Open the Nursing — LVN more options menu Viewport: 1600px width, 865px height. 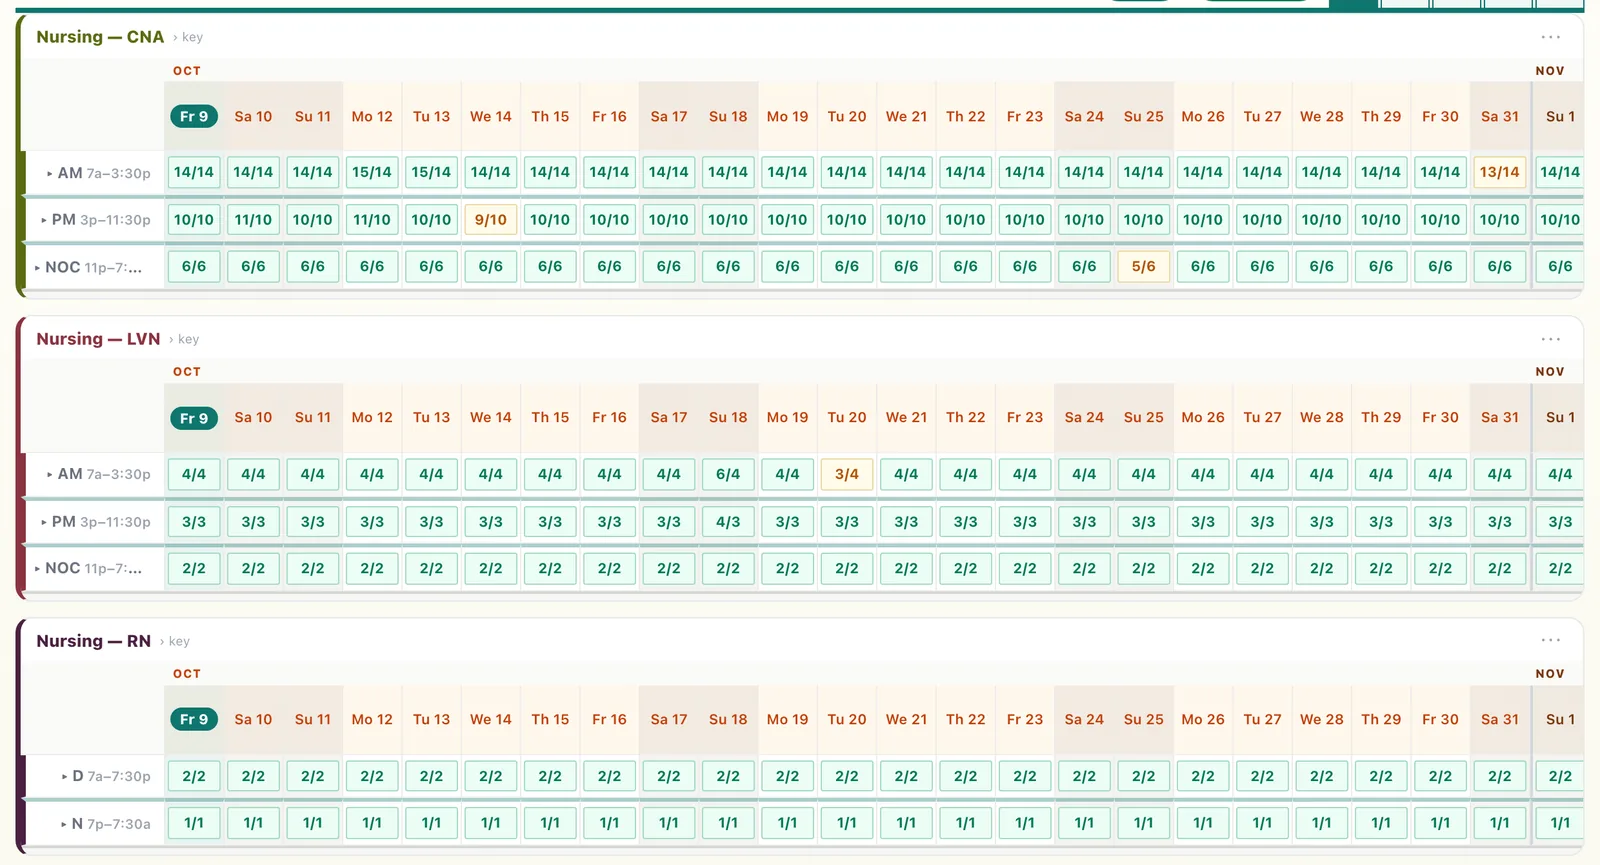coord(1550,339)
